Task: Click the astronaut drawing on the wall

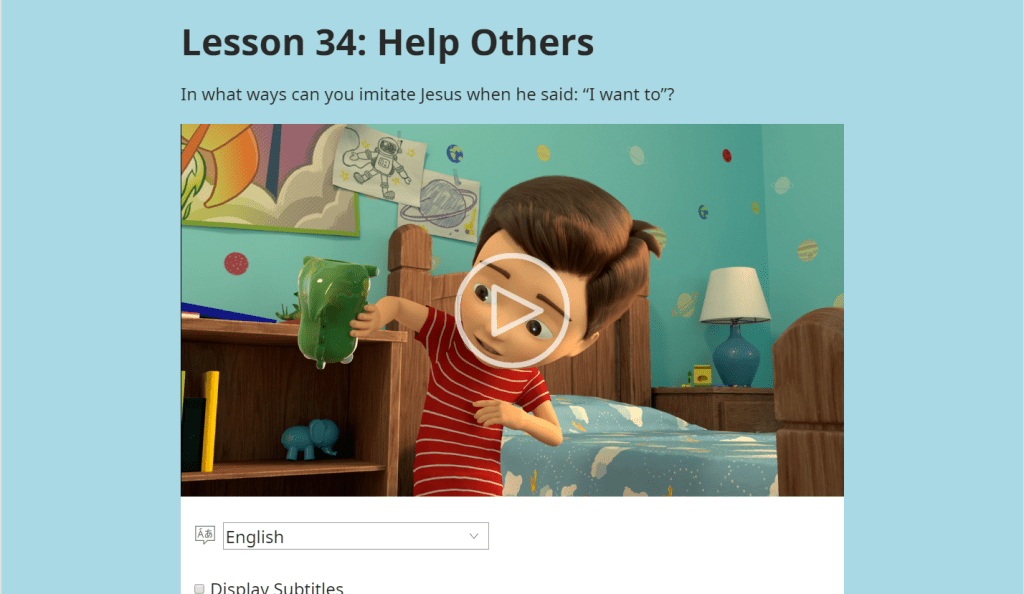Action: click(x=379, y=163)
